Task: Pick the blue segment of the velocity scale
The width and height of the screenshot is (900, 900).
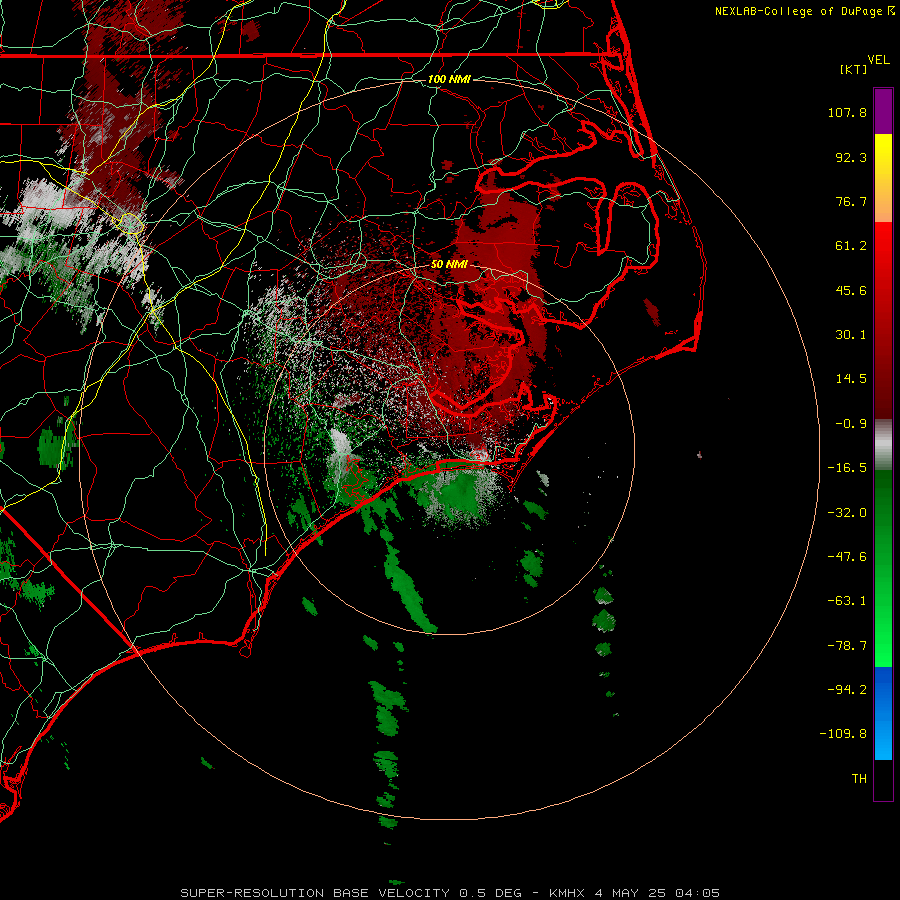Action: coord(883,713)
